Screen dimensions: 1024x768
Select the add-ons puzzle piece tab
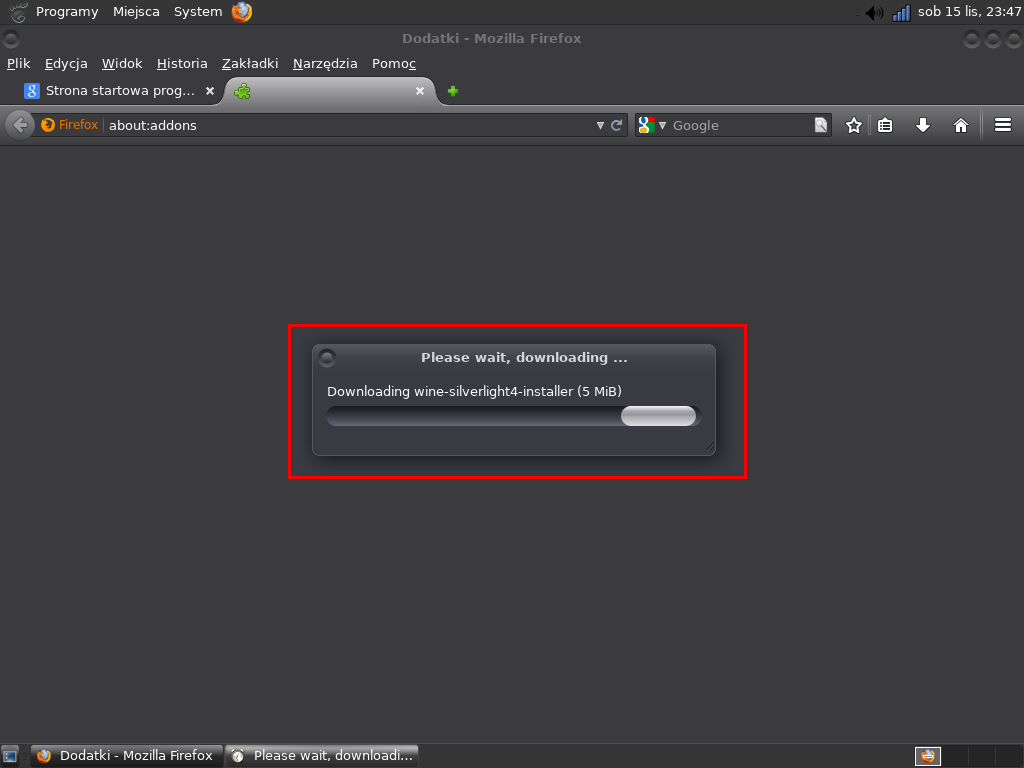[x=330, y=91]
